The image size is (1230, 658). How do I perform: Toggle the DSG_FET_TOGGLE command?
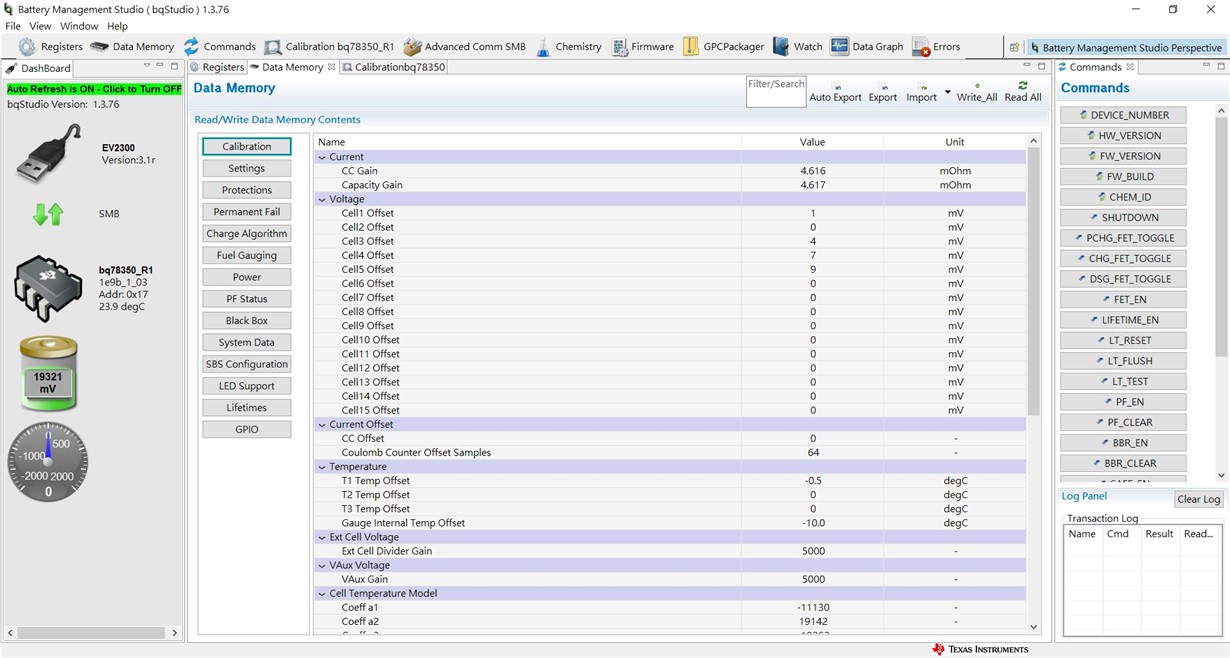coord(1123,279)
